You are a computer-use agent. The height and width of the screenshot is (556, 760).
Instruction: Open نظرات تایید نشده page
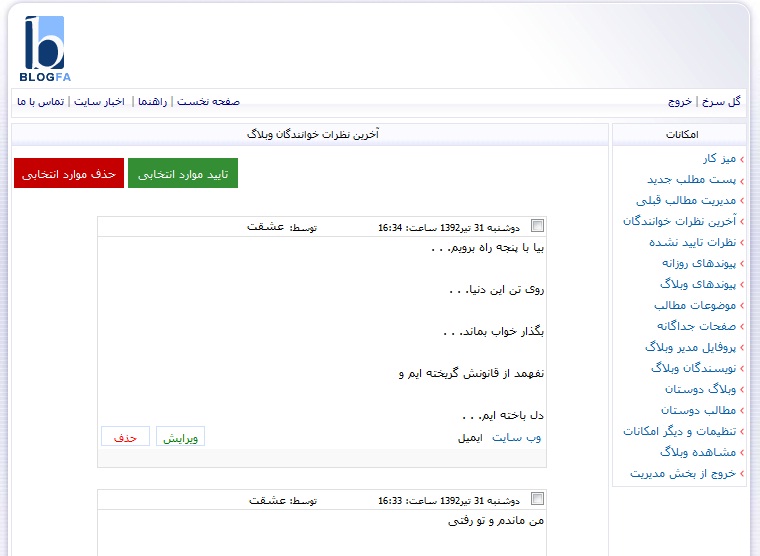coord(693,242)
